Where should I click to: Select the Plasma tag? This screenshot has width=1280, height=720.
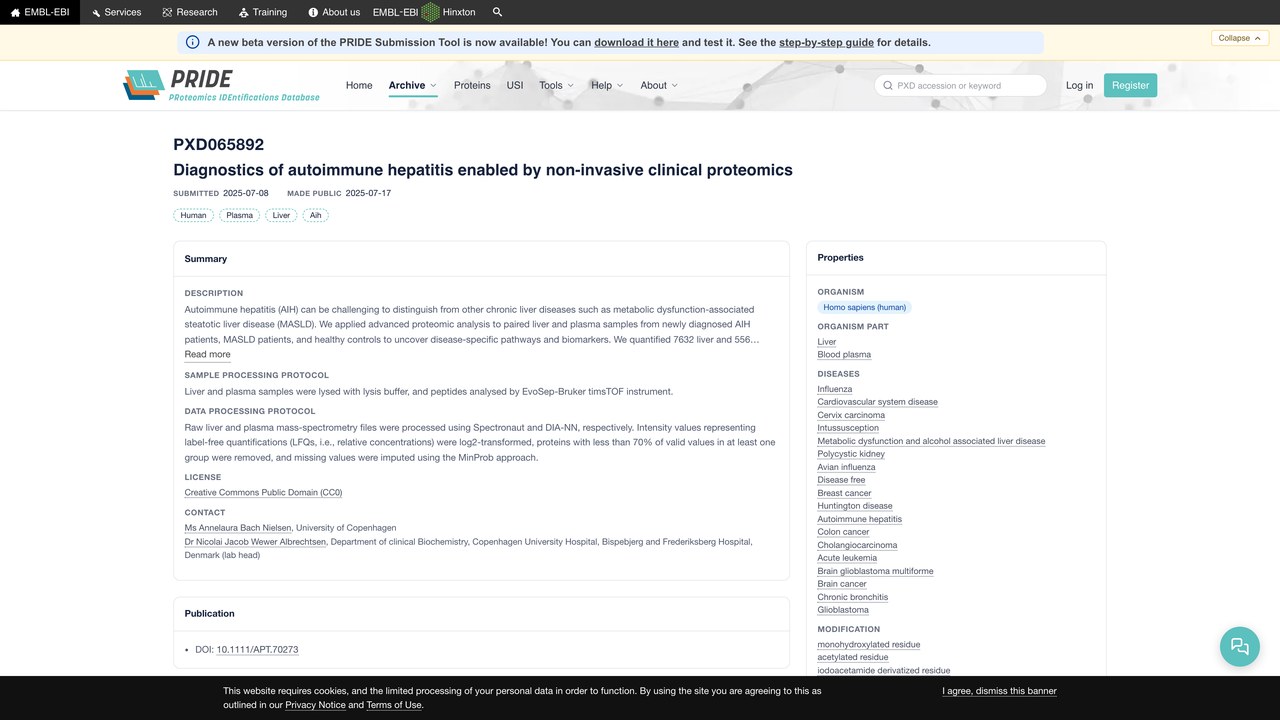pyautogui.click(x=240, y=215)
